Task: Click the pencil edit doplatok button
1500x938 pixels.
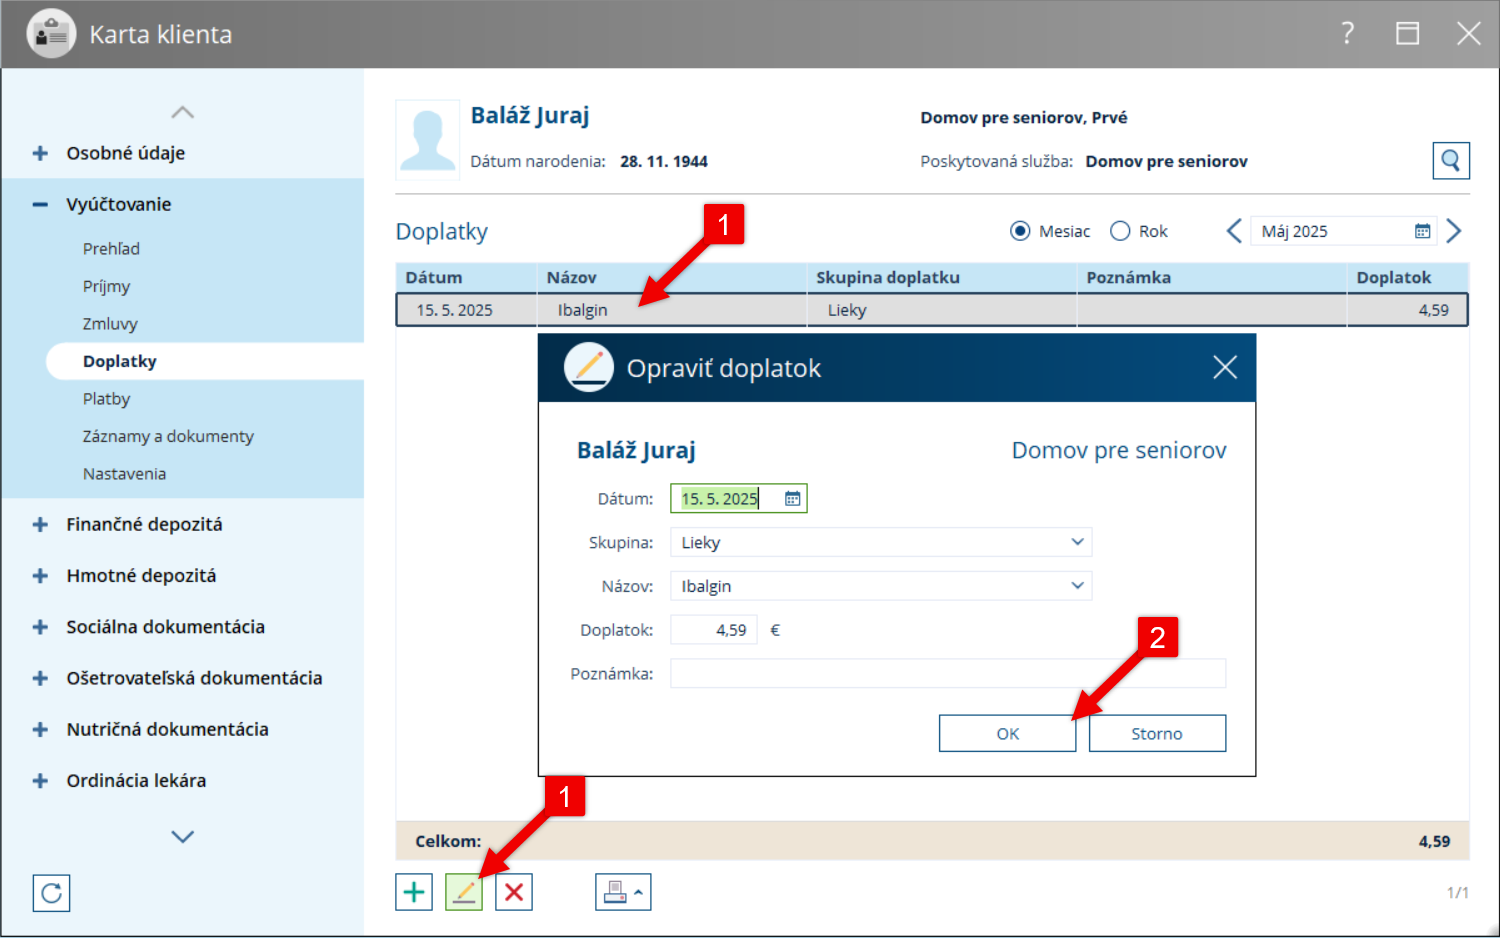Action: [464, 892]
